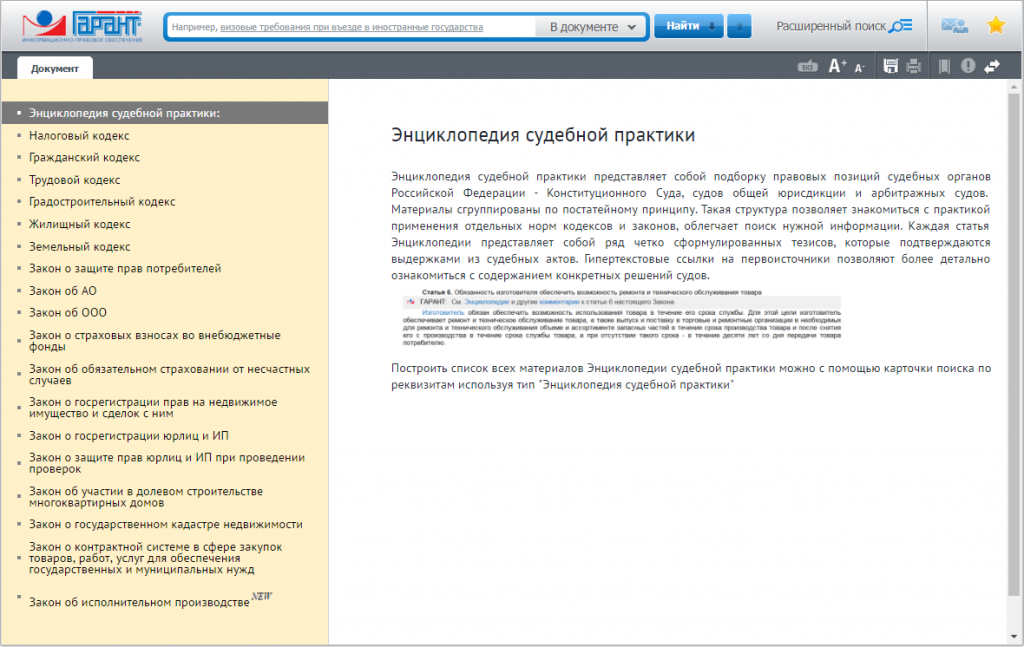The width and height of the screenshot is (1024, 647).
Task: Open Налоговый кодекс in the sidebar
Action: point(79,136)
